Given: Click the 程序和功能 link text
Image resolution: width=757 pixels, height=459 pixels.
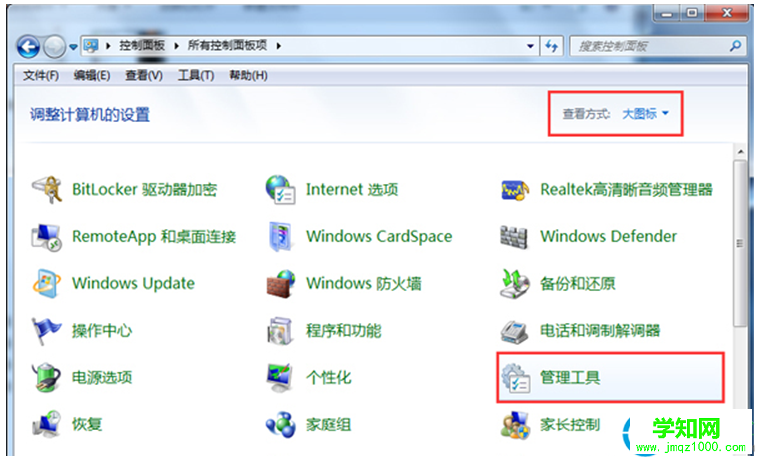Looking at the screenshot, I should pos(344,331).
